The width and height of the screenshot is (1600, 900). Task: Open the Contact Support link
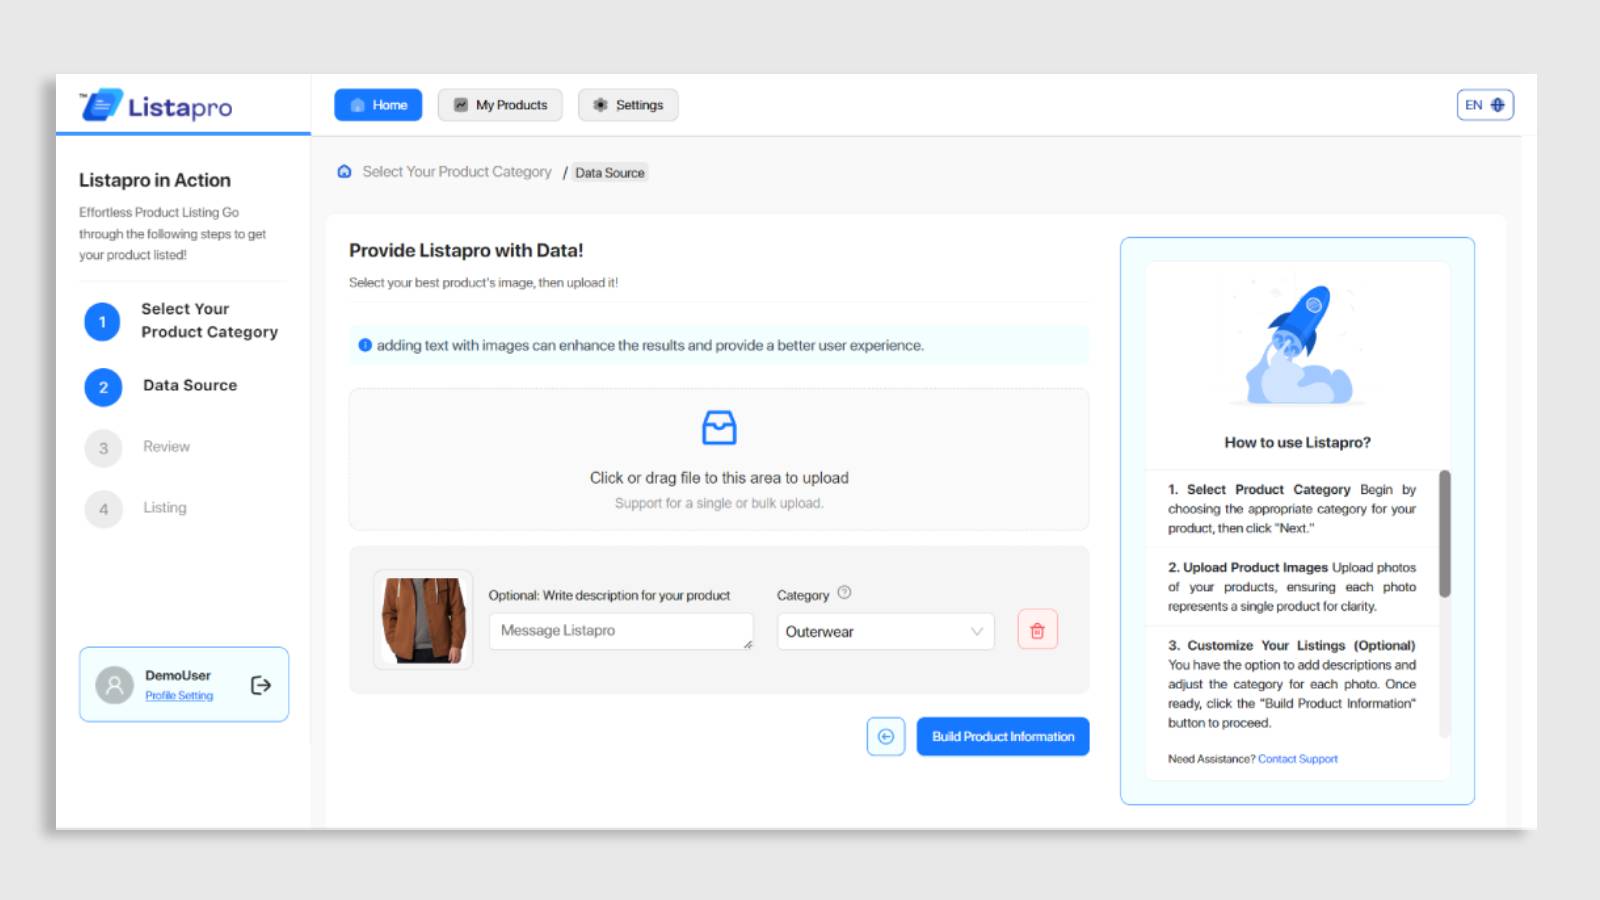click(x=1297, y=759)
